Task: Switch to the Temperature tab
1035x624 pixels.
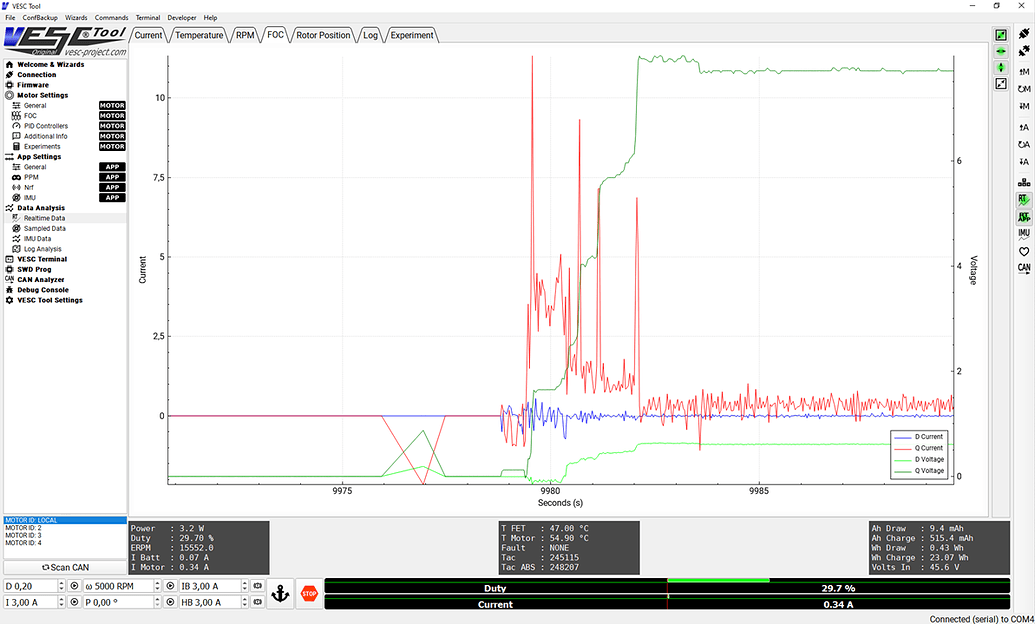Action: coord(199,35)
